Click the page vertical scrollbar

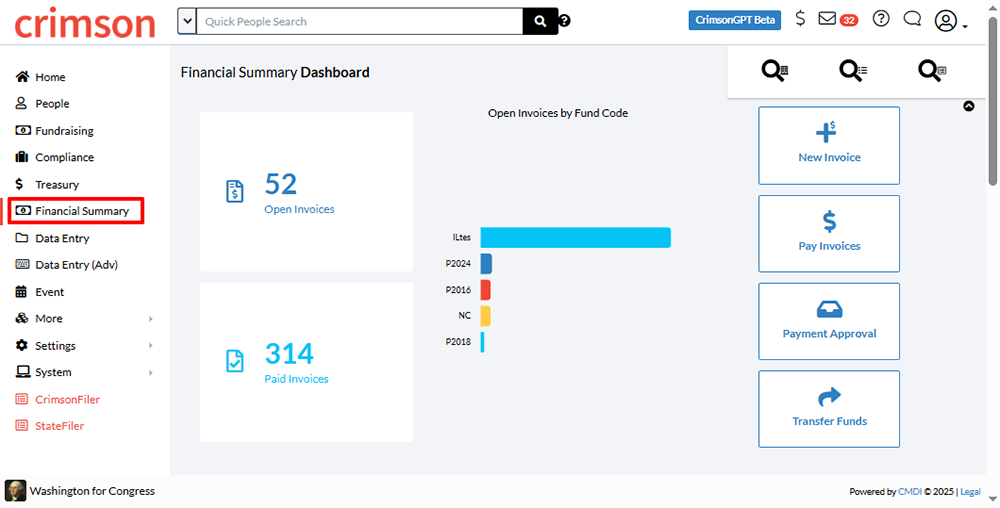click(993, 102)
